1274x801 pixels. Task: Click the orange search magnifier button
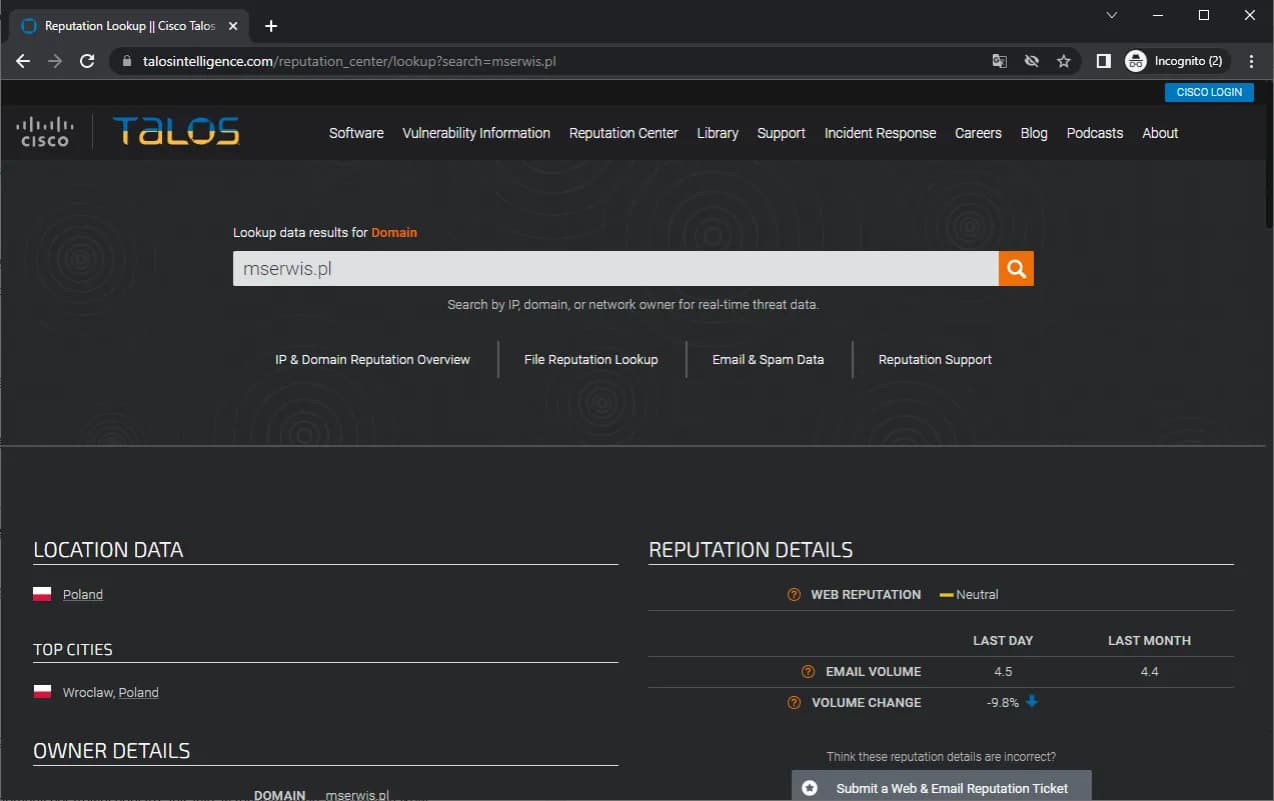(x=1015, y=268)
